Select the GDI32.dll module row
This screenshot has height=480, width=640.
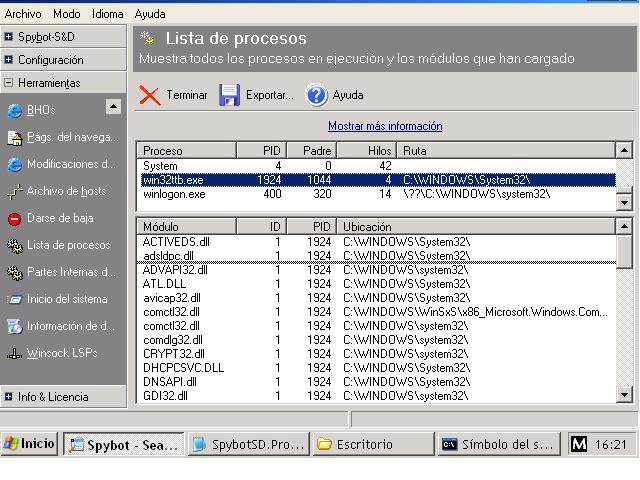pos(376,396)
